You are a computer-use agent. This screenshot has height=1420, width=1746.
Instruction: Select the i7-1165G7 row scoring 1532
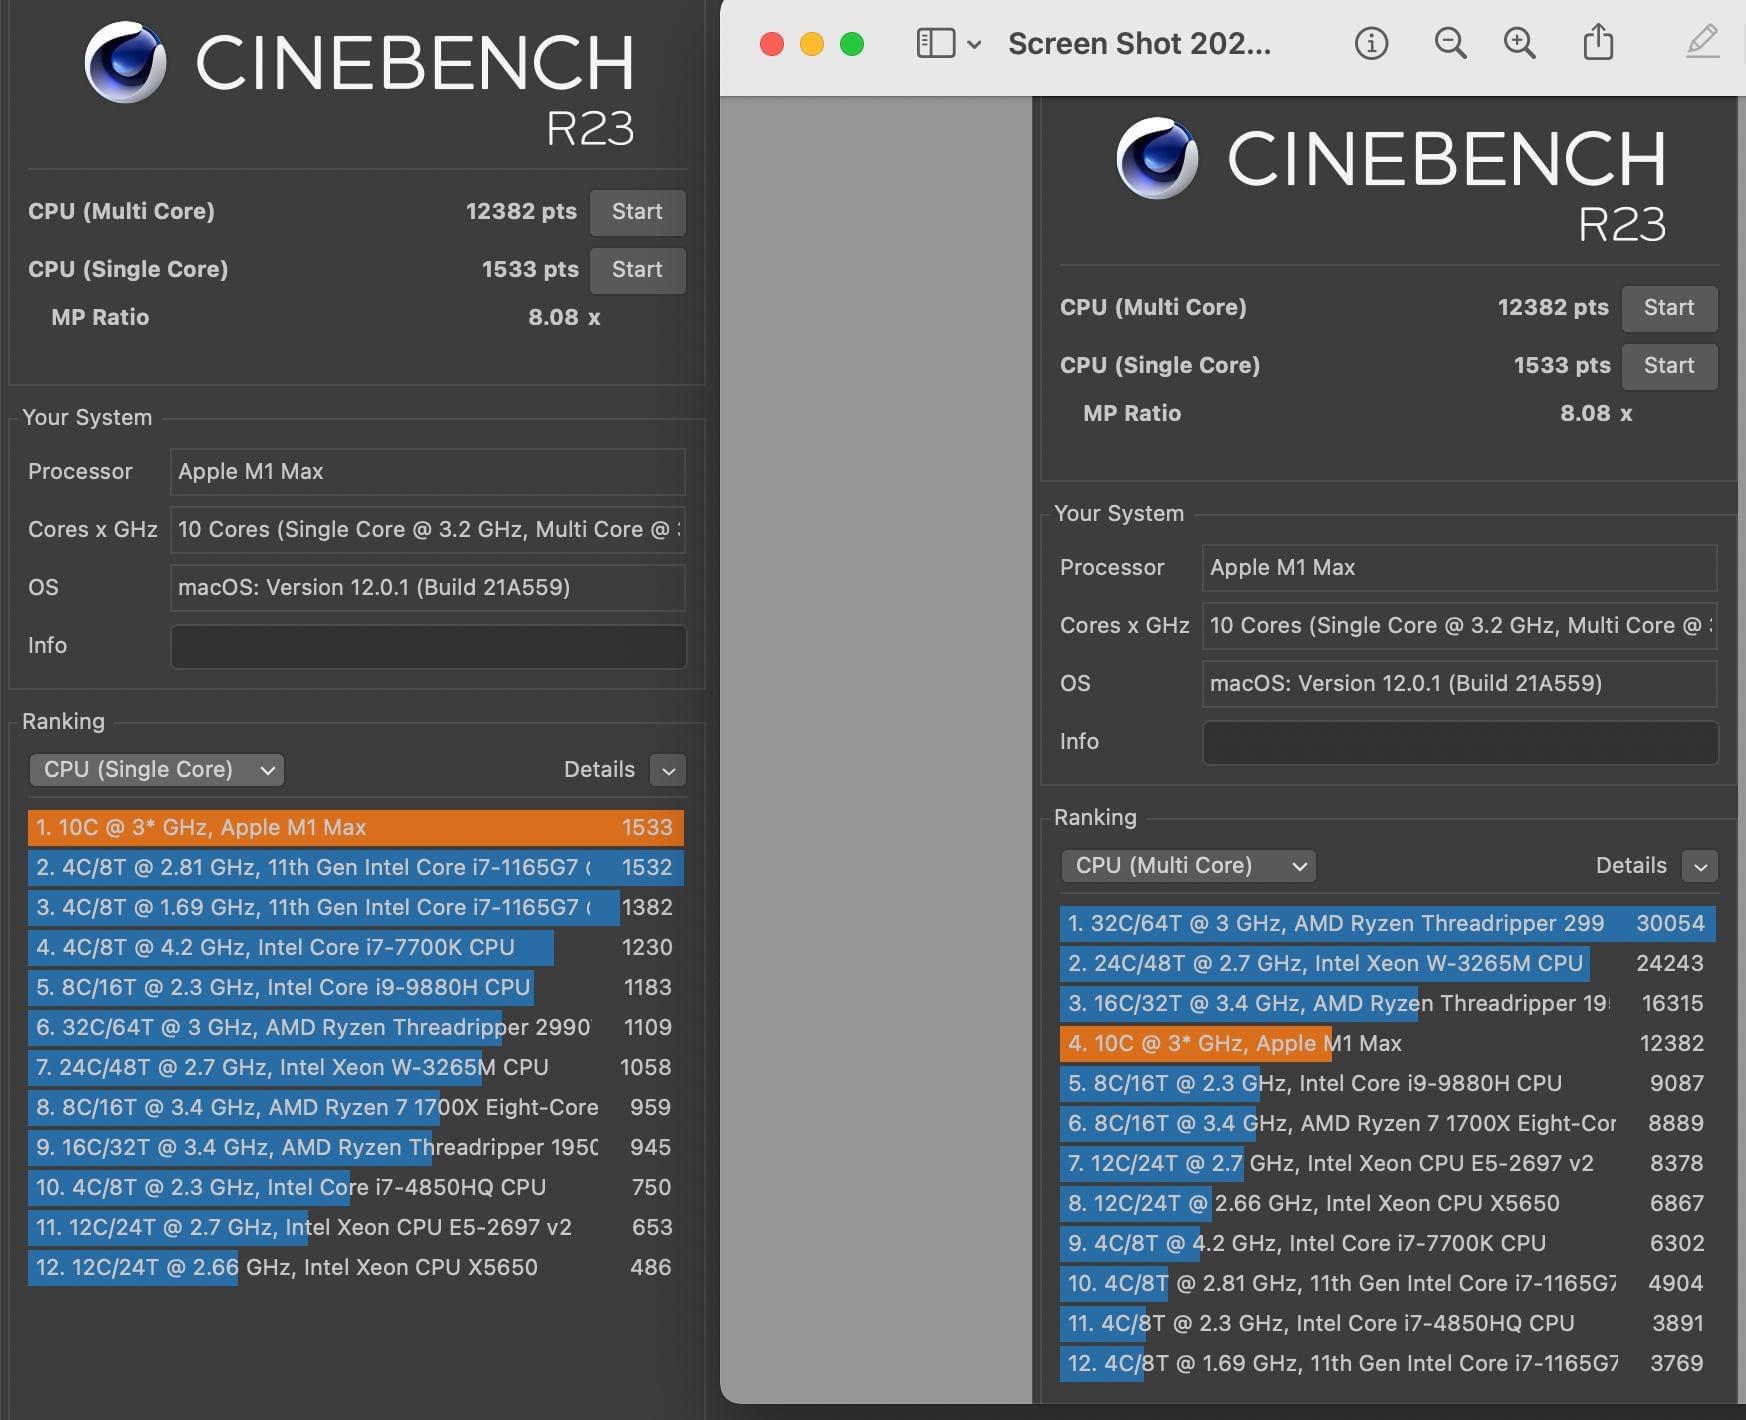coord(356,868)
